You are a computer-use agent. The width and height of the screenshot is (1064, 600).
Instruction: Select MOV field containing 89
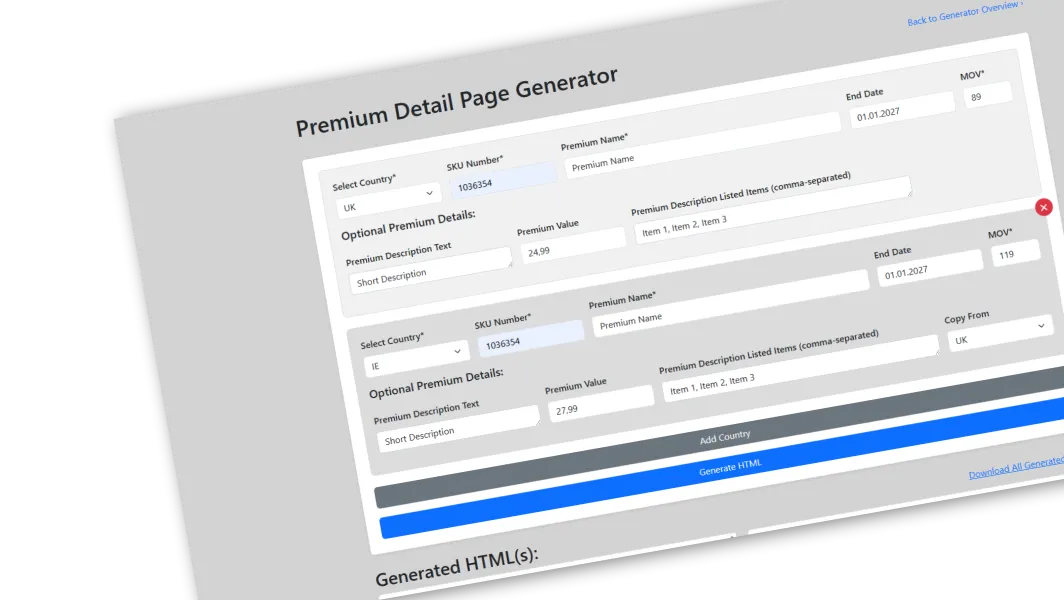tap(987, 94)
